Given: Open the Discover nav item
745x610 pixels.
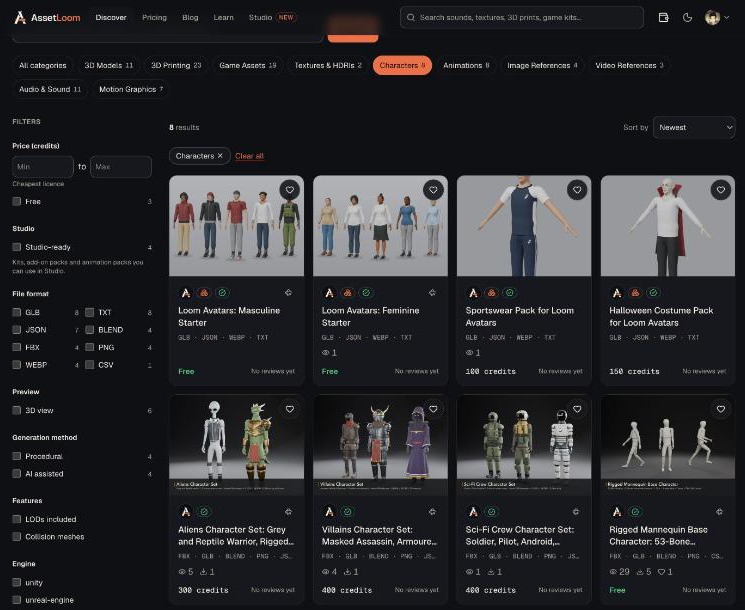Looking at the screenshot, I should [111, 18].
